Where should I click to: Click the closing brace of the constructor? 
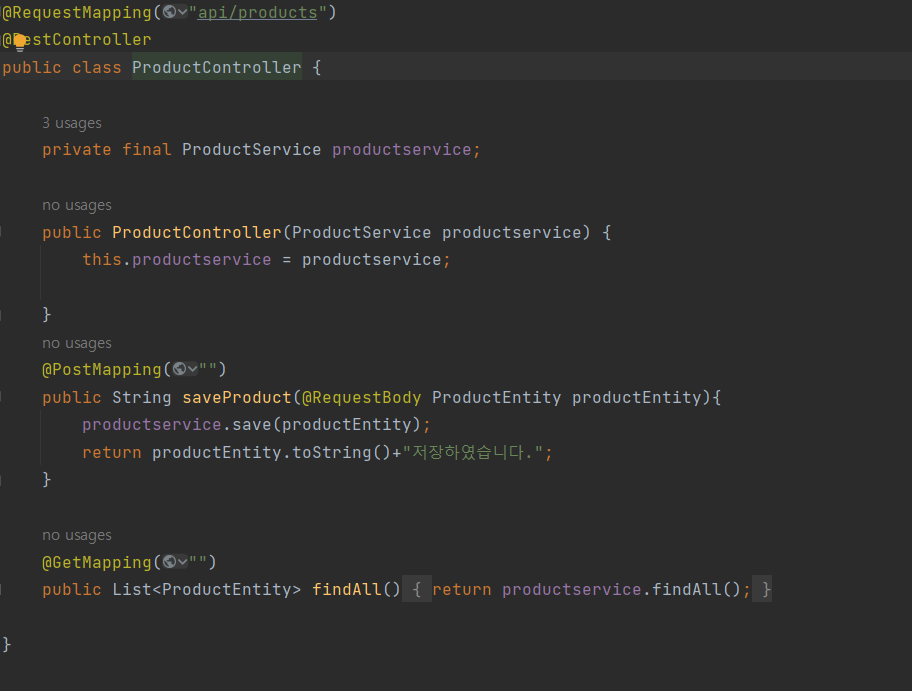(47, 315)
